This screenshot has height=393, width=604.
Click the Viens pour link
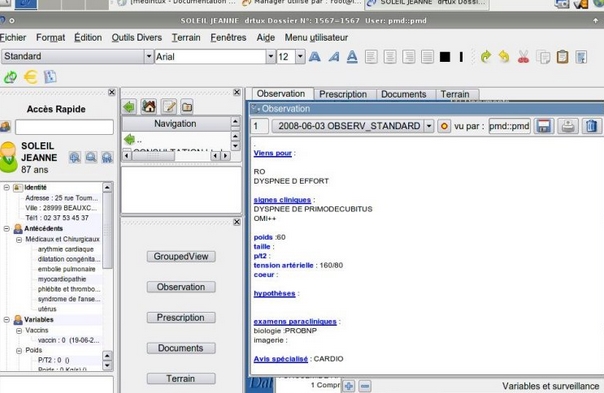(273, 153)
